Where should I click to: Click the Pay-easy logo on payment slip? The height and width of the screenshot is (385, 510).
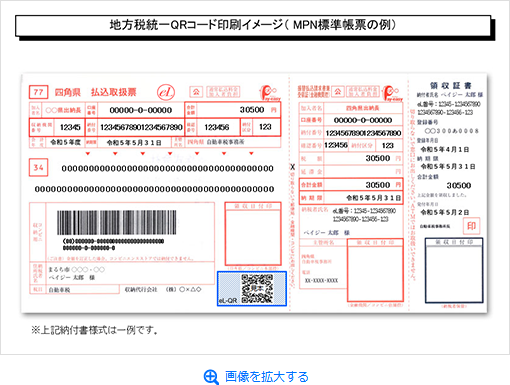[x=270, y=93]
